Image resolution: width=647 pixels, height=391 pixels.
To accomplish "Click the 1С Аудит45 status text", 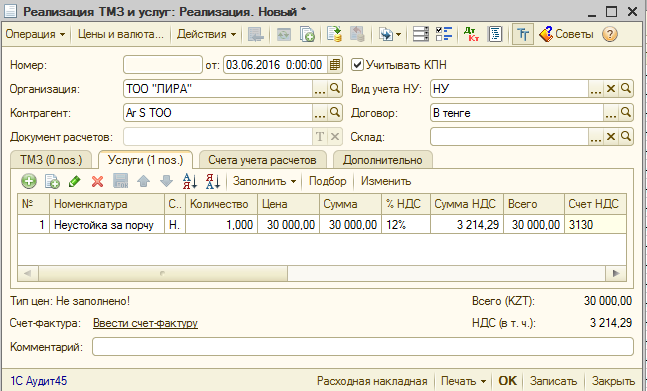I will (38, 381).
